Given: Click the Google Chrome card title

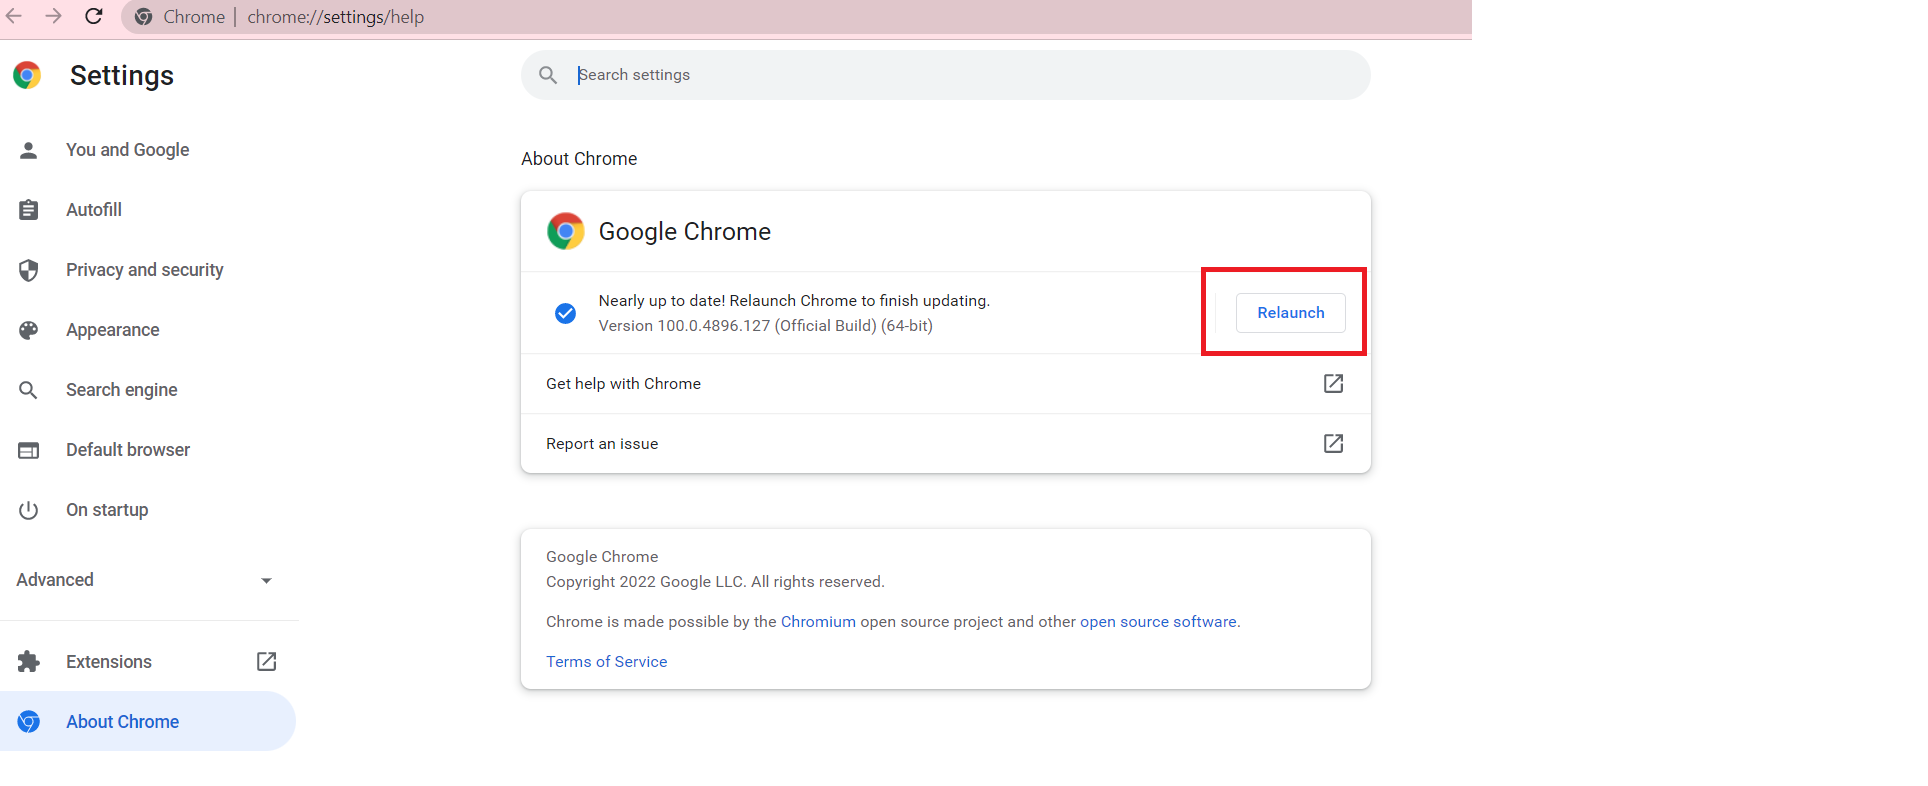Looking at the screenshot, I should point(685,232).
